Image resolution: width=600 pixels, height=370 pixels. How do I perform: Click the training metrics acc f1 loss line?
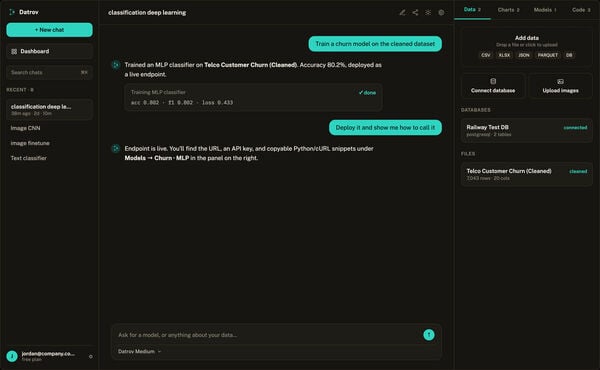182,103
